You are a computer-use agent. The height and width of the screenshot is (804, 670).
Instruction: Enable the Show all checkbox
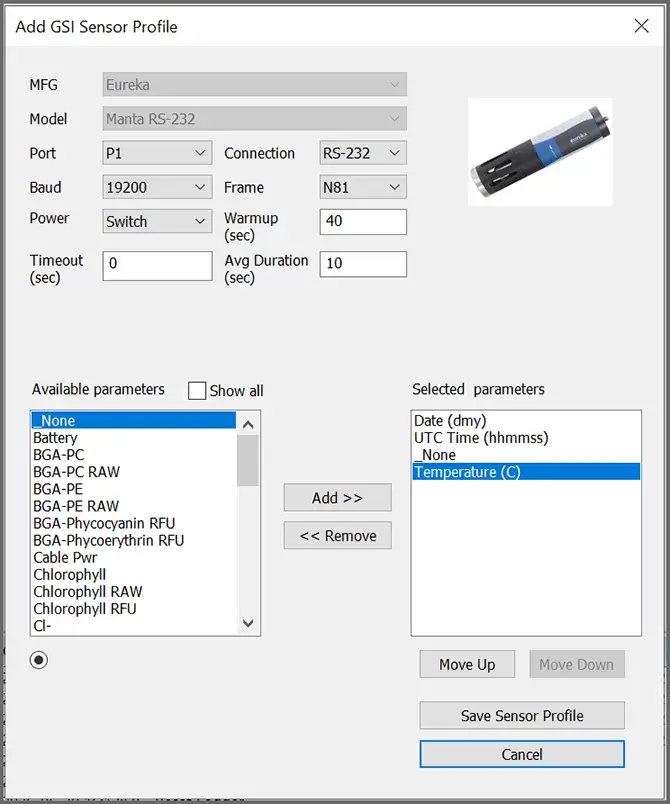[197, 391]
